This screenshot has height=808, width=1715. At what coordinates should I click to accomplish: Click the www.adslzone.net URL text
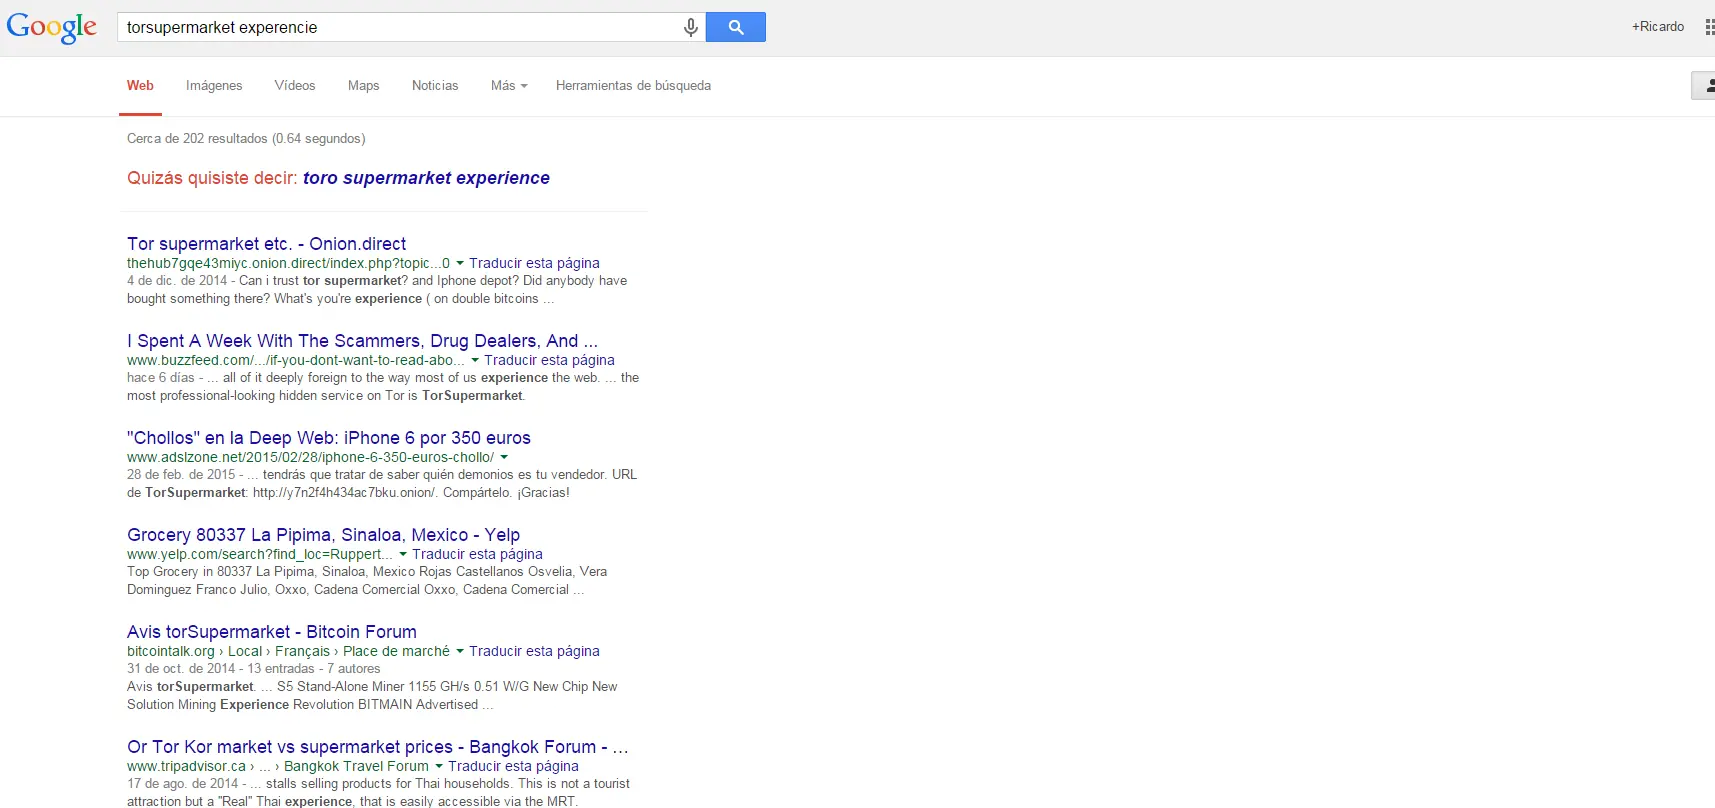(x=310, y=458)
